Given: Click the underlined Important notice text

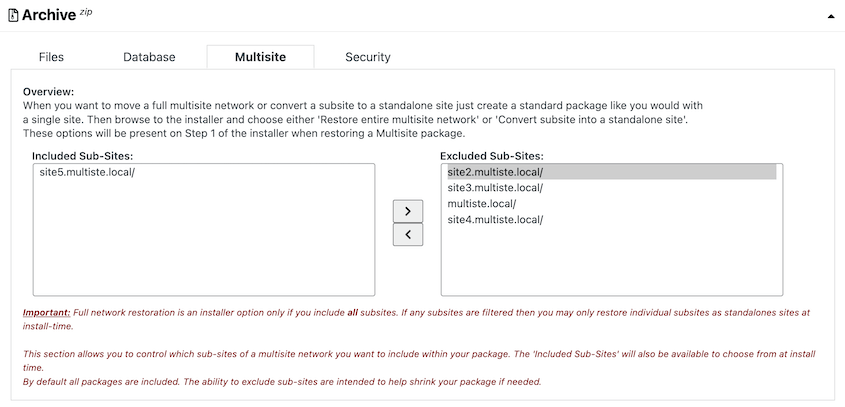Looking at the screenshot, I should point(46,313).
